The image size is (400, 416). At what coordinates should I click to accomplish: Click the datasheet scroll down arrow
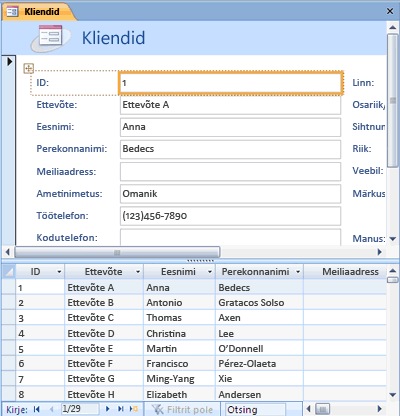[393, 395]
